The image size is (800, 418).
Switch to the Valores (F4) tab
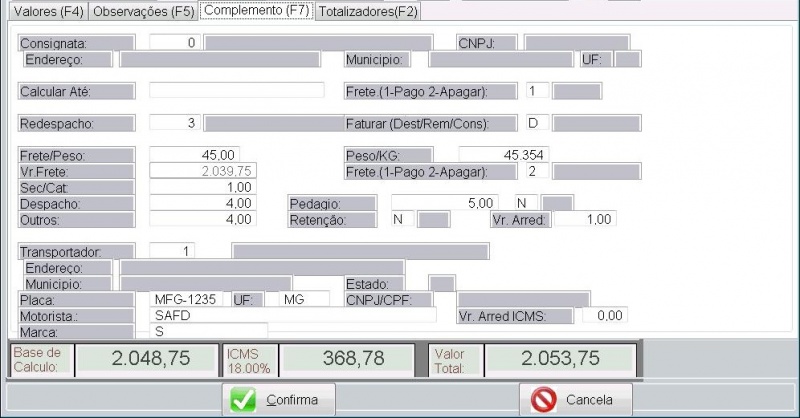point(44,12)
